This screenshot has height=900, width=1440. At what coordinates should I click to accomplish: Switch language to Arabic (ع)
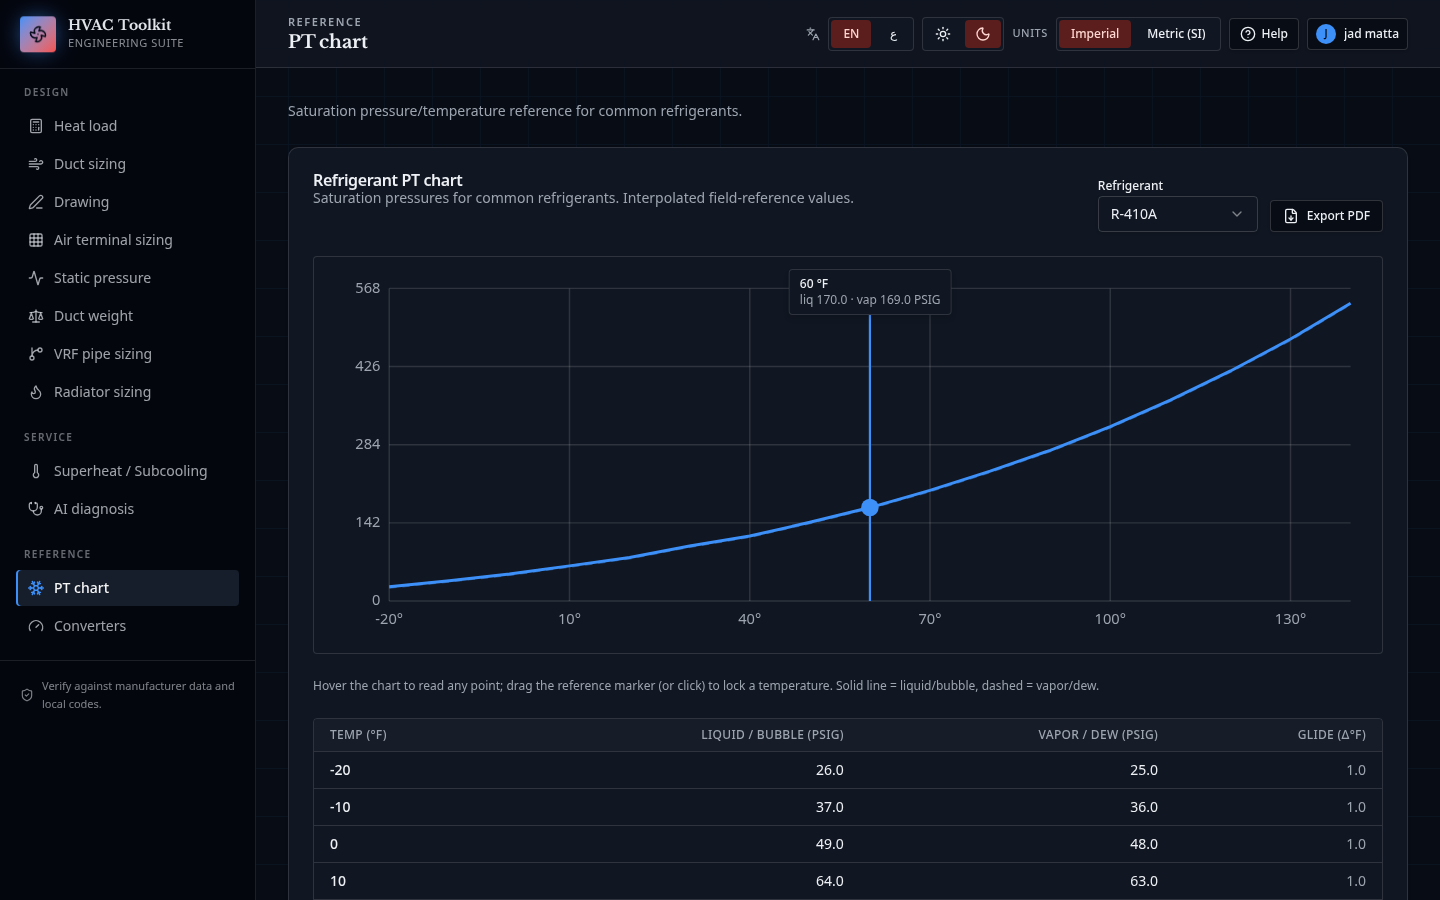pos(893,34)
